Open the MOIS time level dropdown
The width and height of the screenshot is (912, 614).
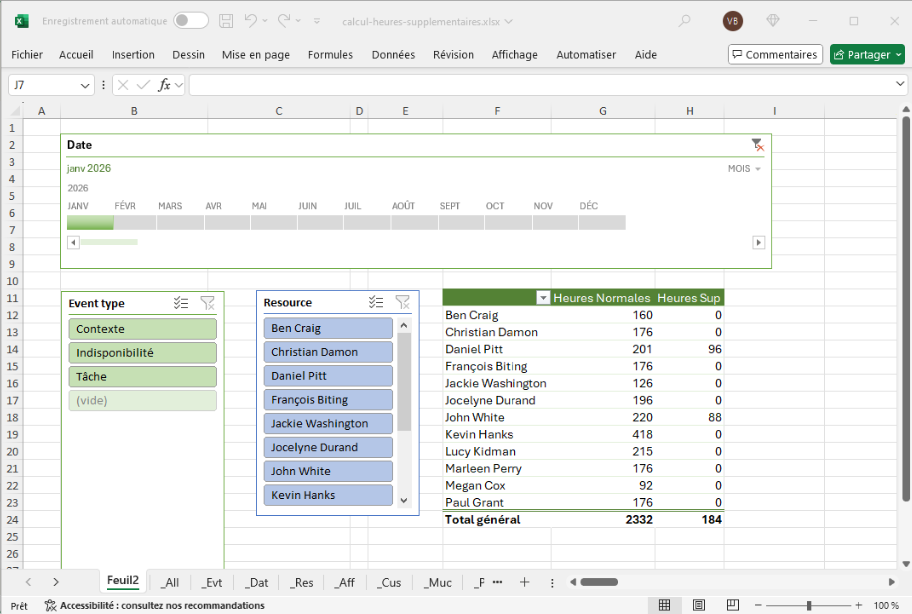[x=744, y=169]
